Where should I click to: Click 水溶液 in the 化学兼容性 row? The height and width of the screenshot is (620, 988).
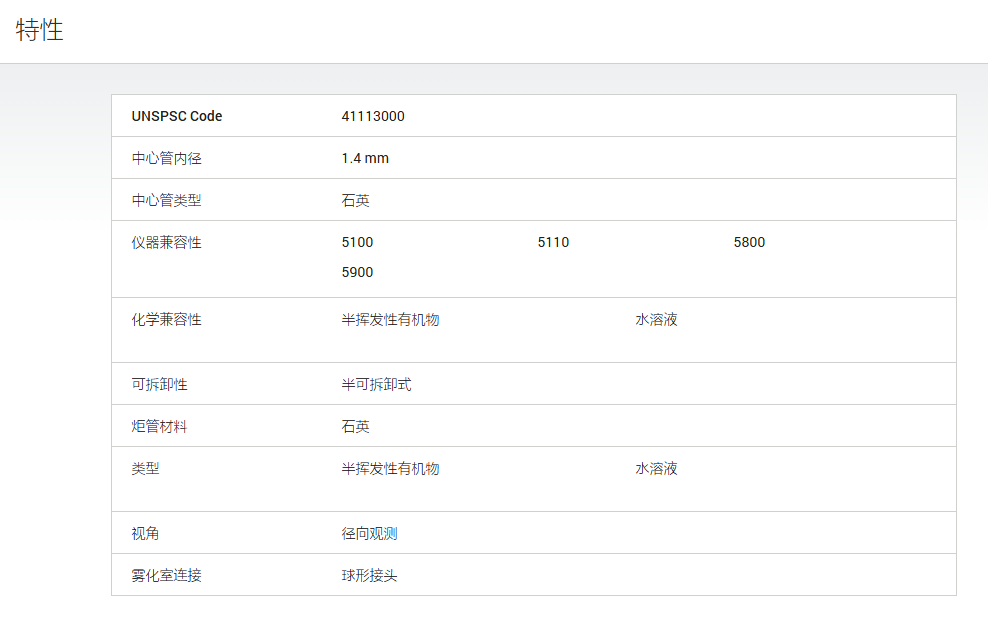(656, 319)
